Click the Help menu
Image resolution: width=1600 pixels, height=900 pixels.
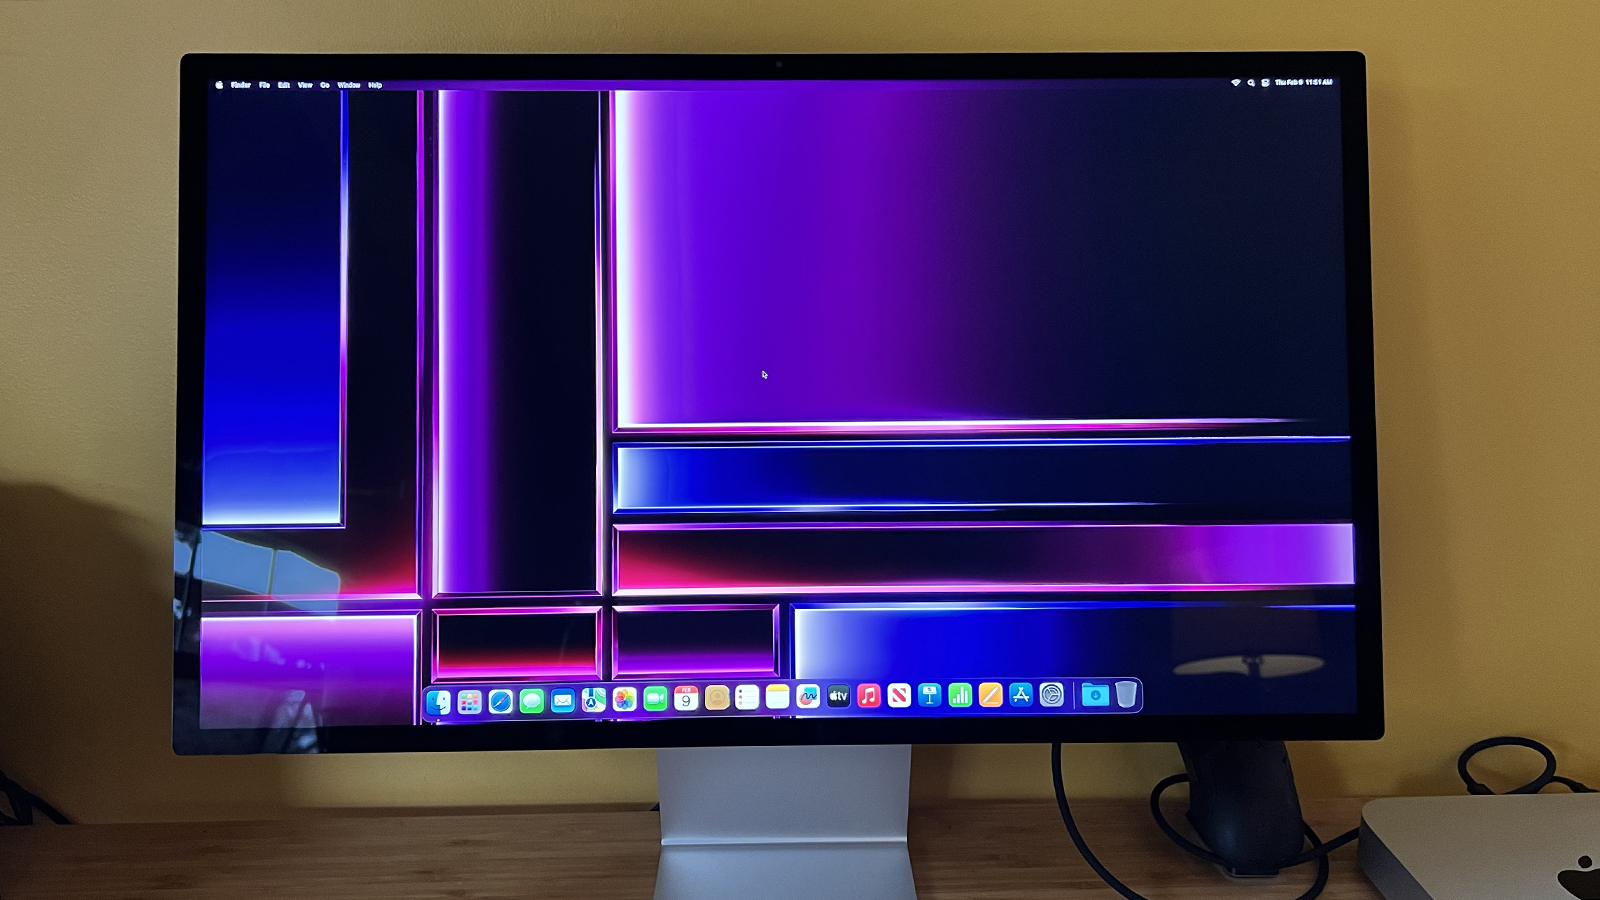tap(375, 85)
